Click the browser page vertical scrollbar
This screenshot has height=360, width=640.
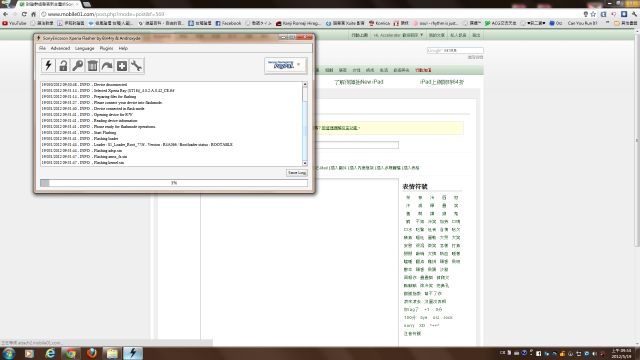(637, 141)
